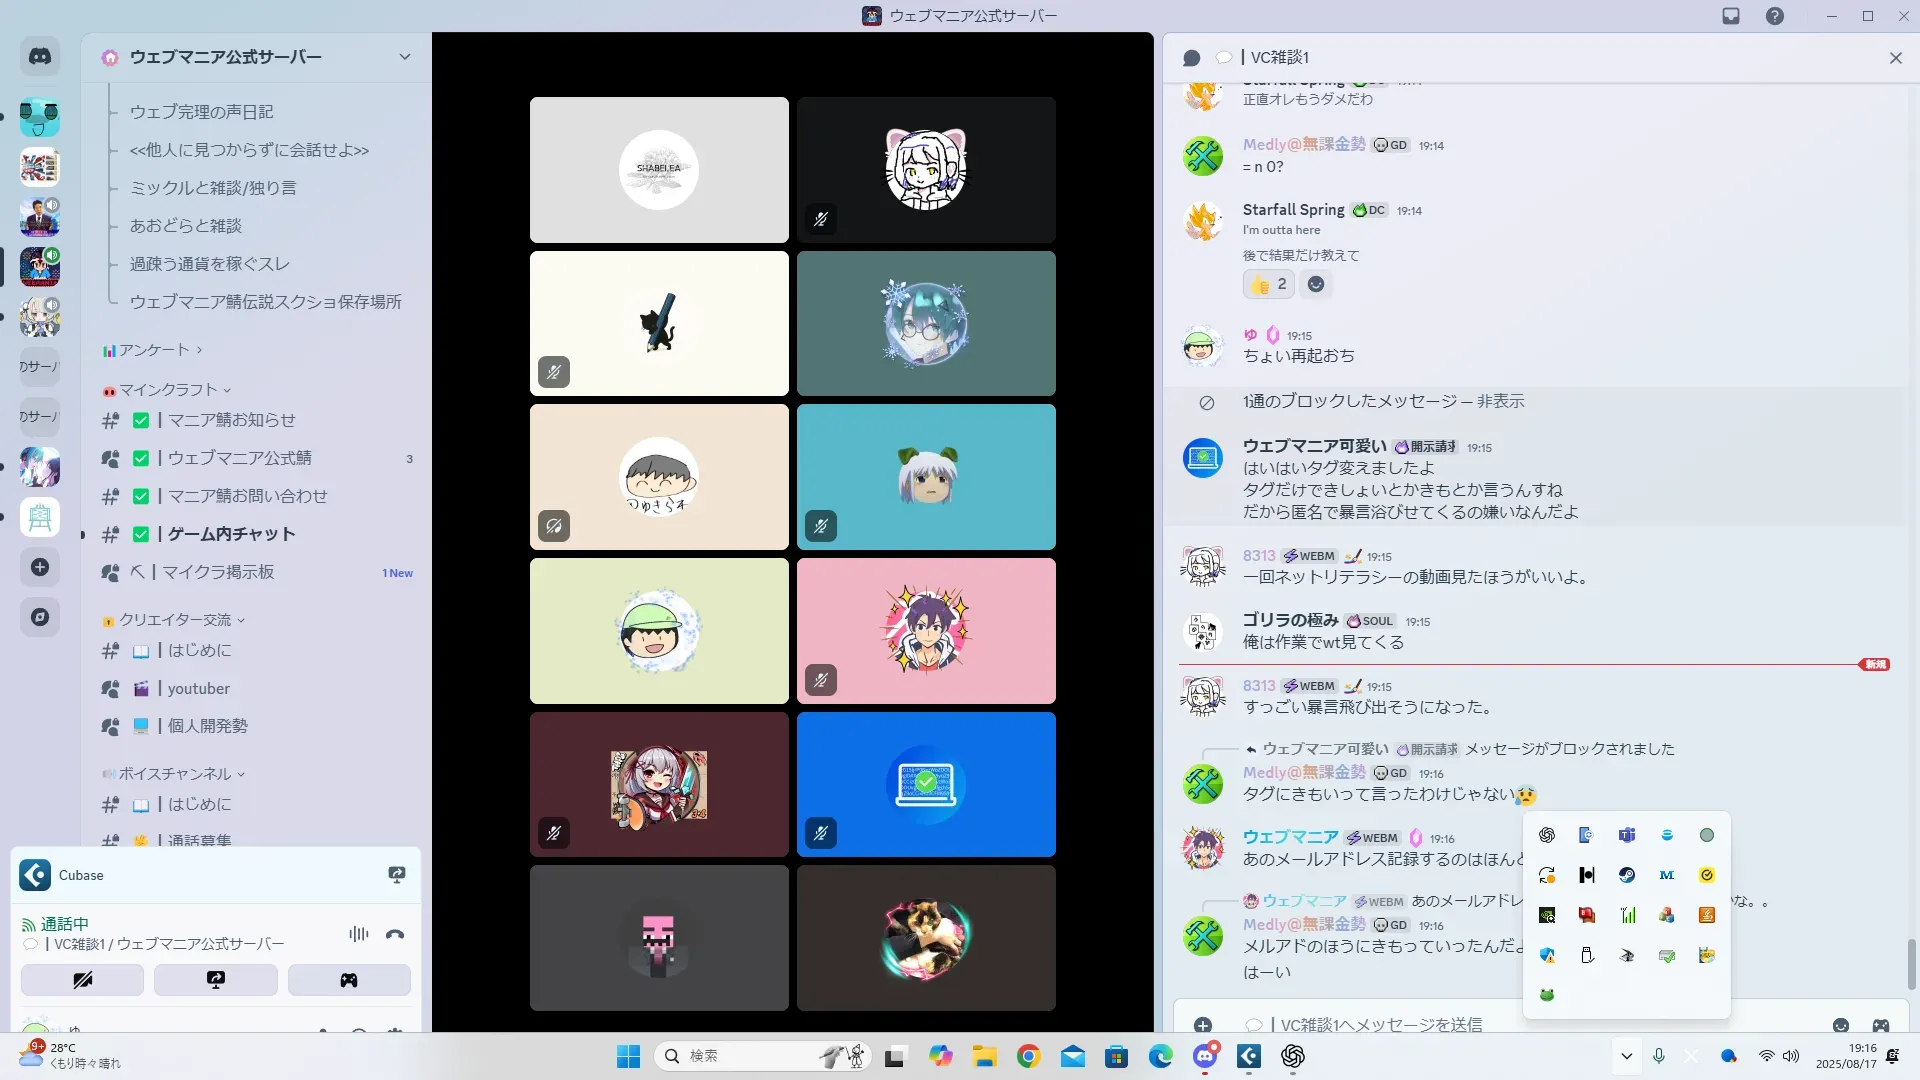Collapse the マインクラフト category
The width and height of the screenshot is (1920, 1080).
(168, 390)
